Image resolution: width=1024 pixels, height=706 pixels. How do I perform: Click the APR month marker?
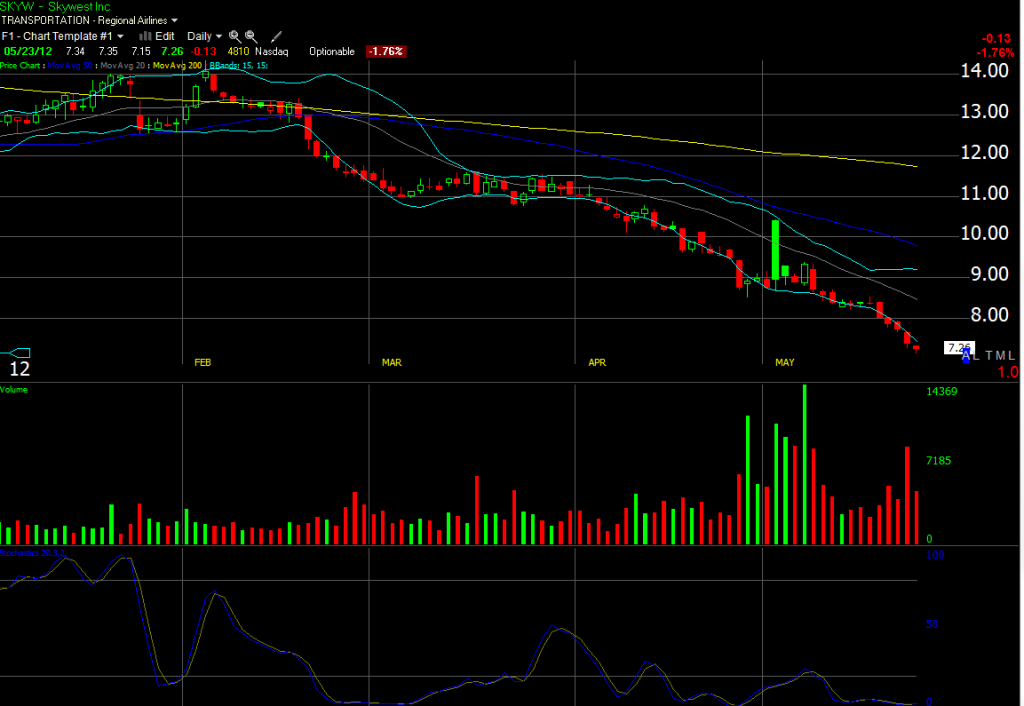click(x=597, y=362)
